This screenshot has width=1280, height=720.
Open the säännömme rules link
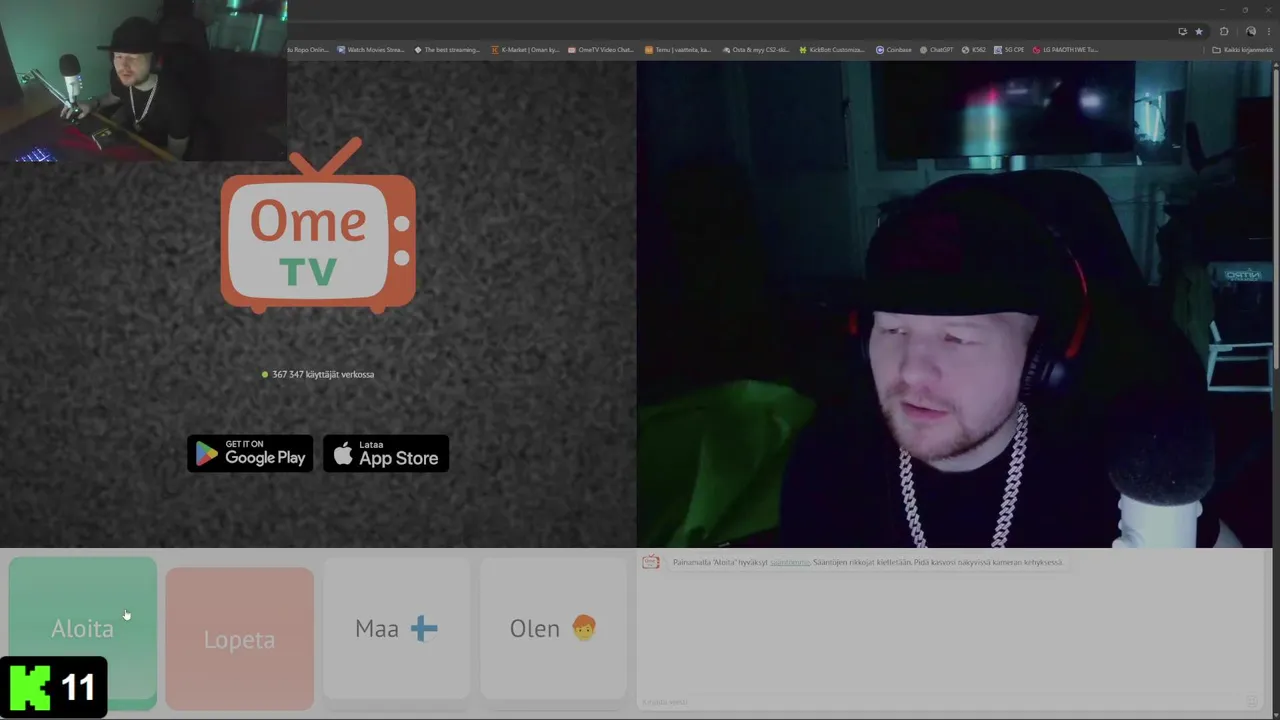click(790, 562)
